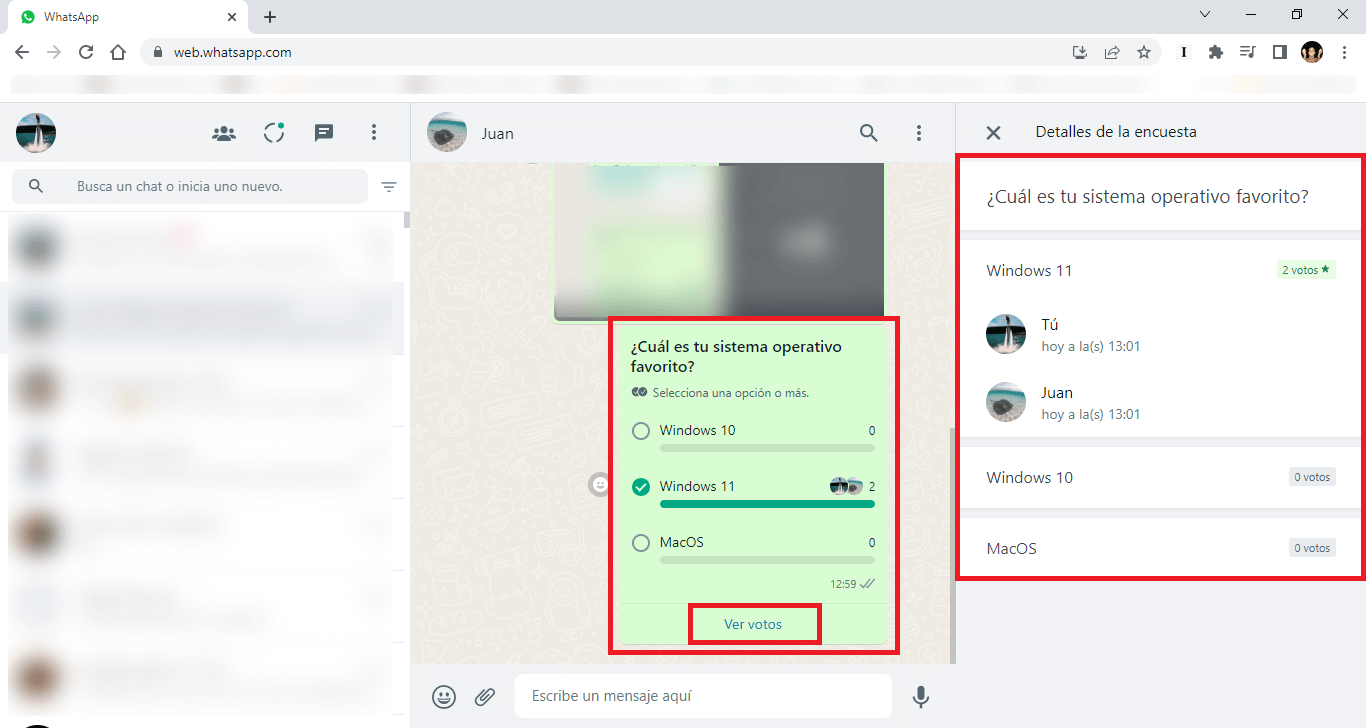
Task: Toggle the Chrome side panel icon
Action: click(1279, 53)
